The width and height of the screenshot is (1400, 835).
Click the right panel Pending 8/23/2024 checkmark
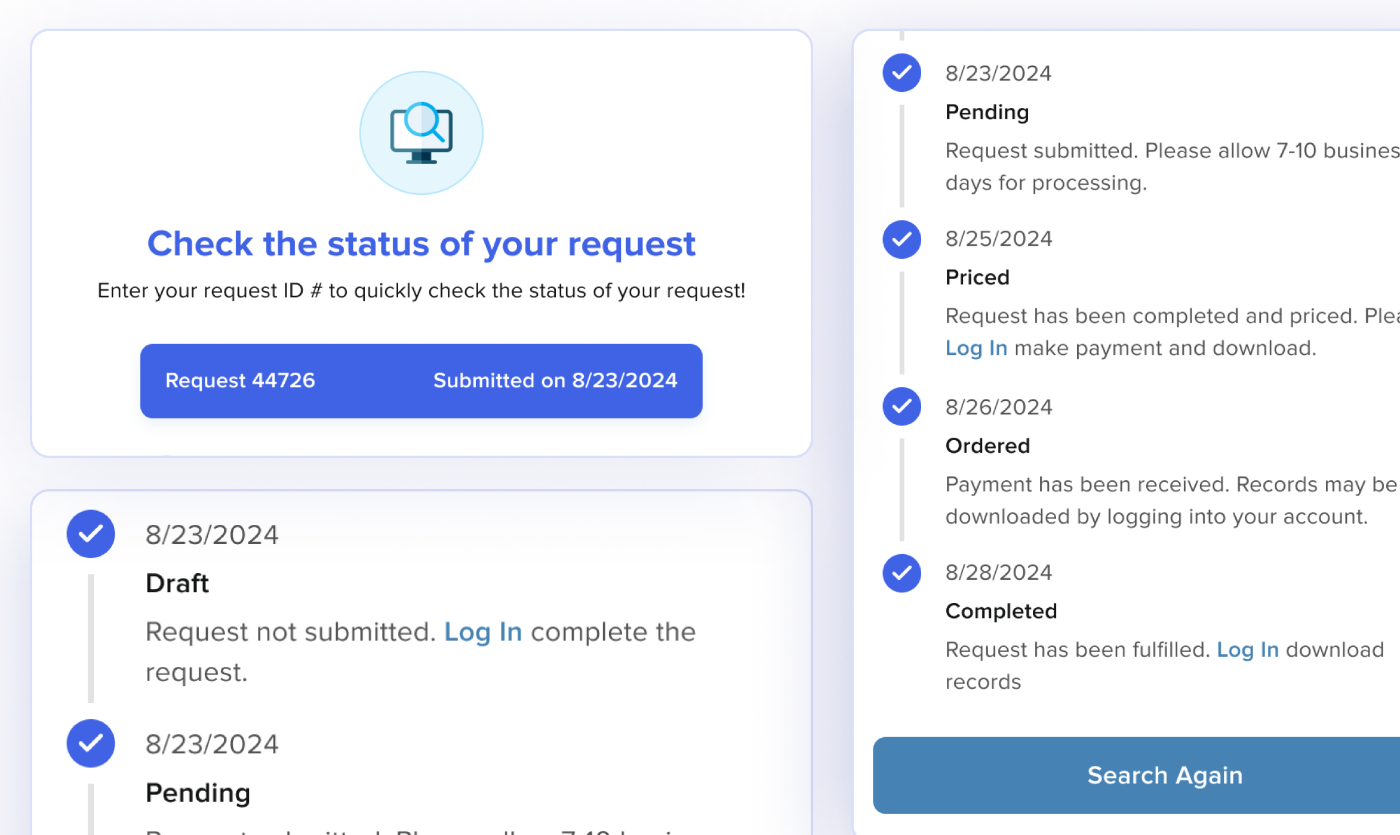coord(902,73)
